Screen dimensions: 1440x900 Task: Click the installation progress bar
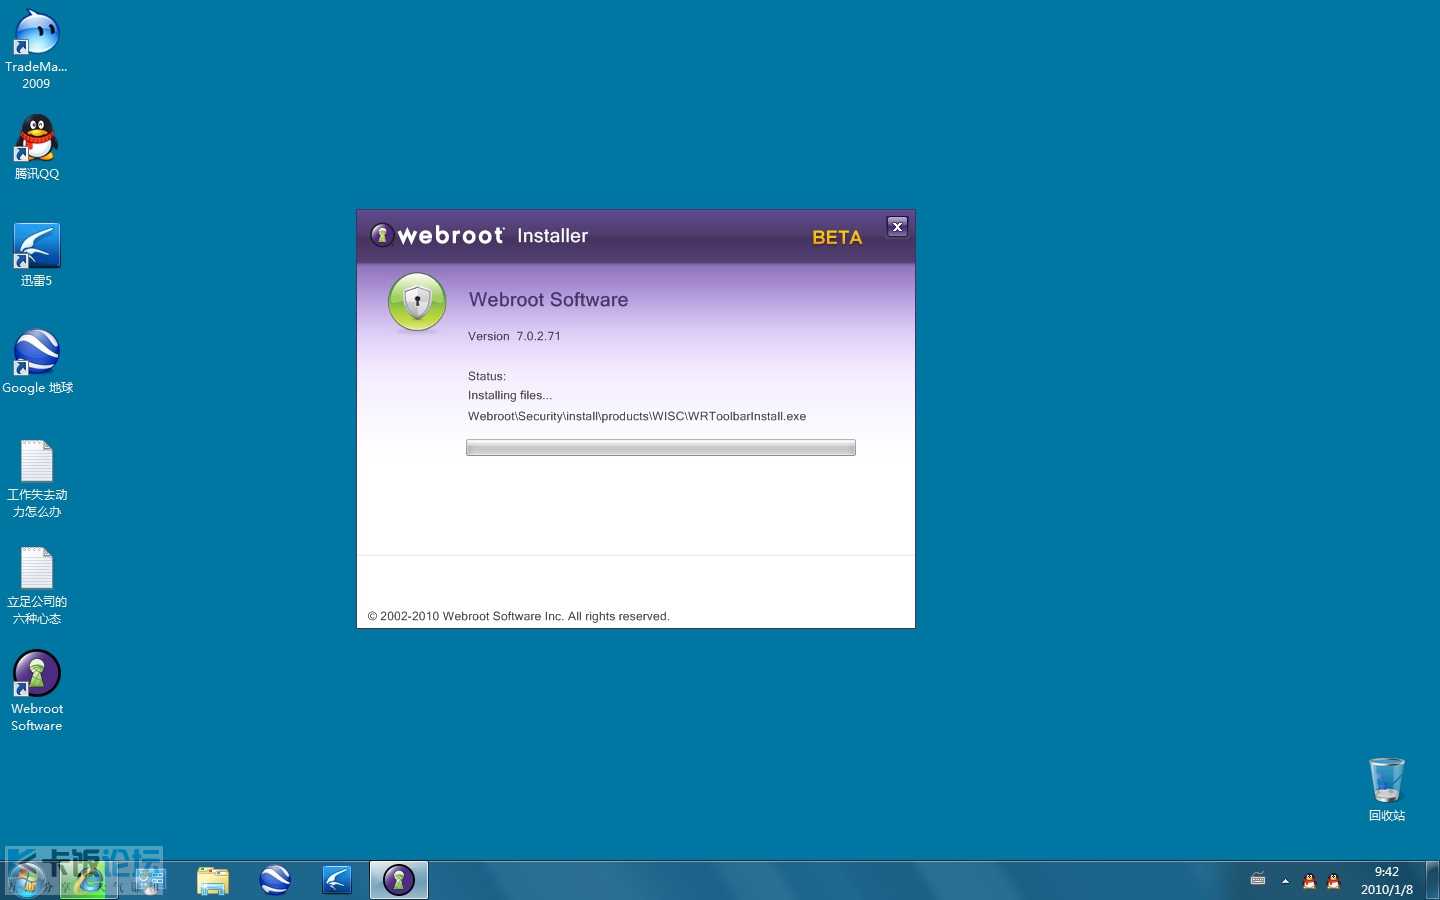660,448
